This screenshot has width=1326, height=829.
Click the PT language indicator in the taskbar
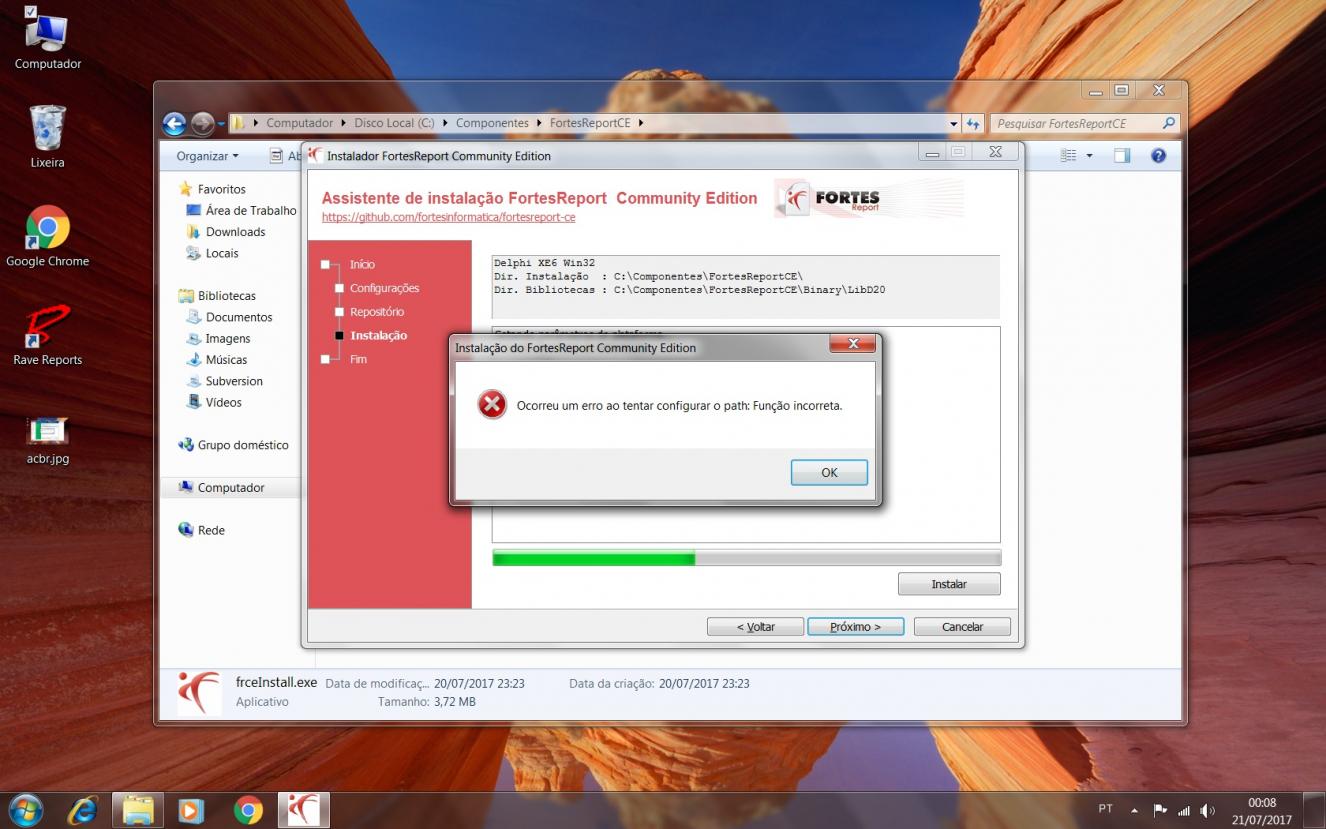[x=1105, y=809]
